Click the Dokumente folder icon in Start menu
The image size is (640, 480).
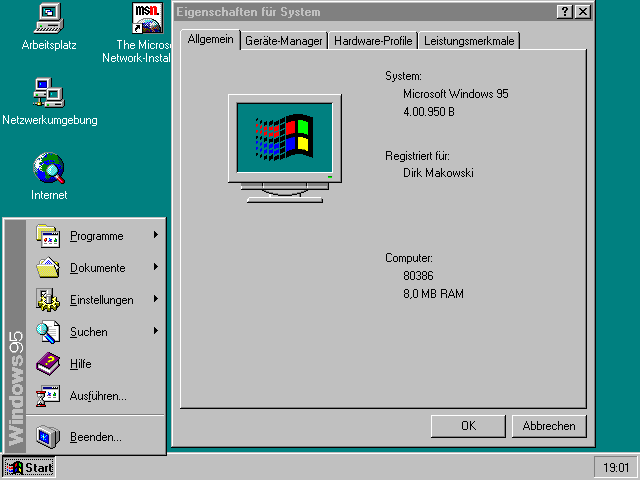pyautogui.click(x=48, y=268)
